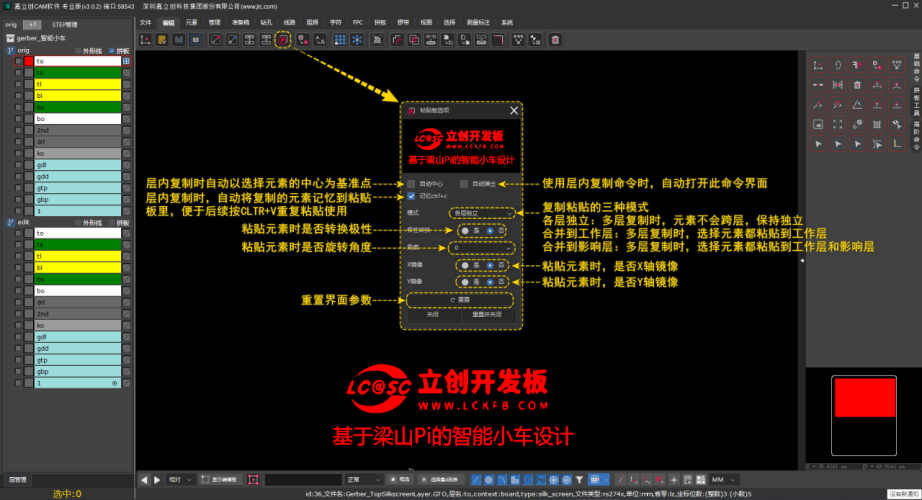Select yellow 'tl' layer in orig group

(78, 84)
